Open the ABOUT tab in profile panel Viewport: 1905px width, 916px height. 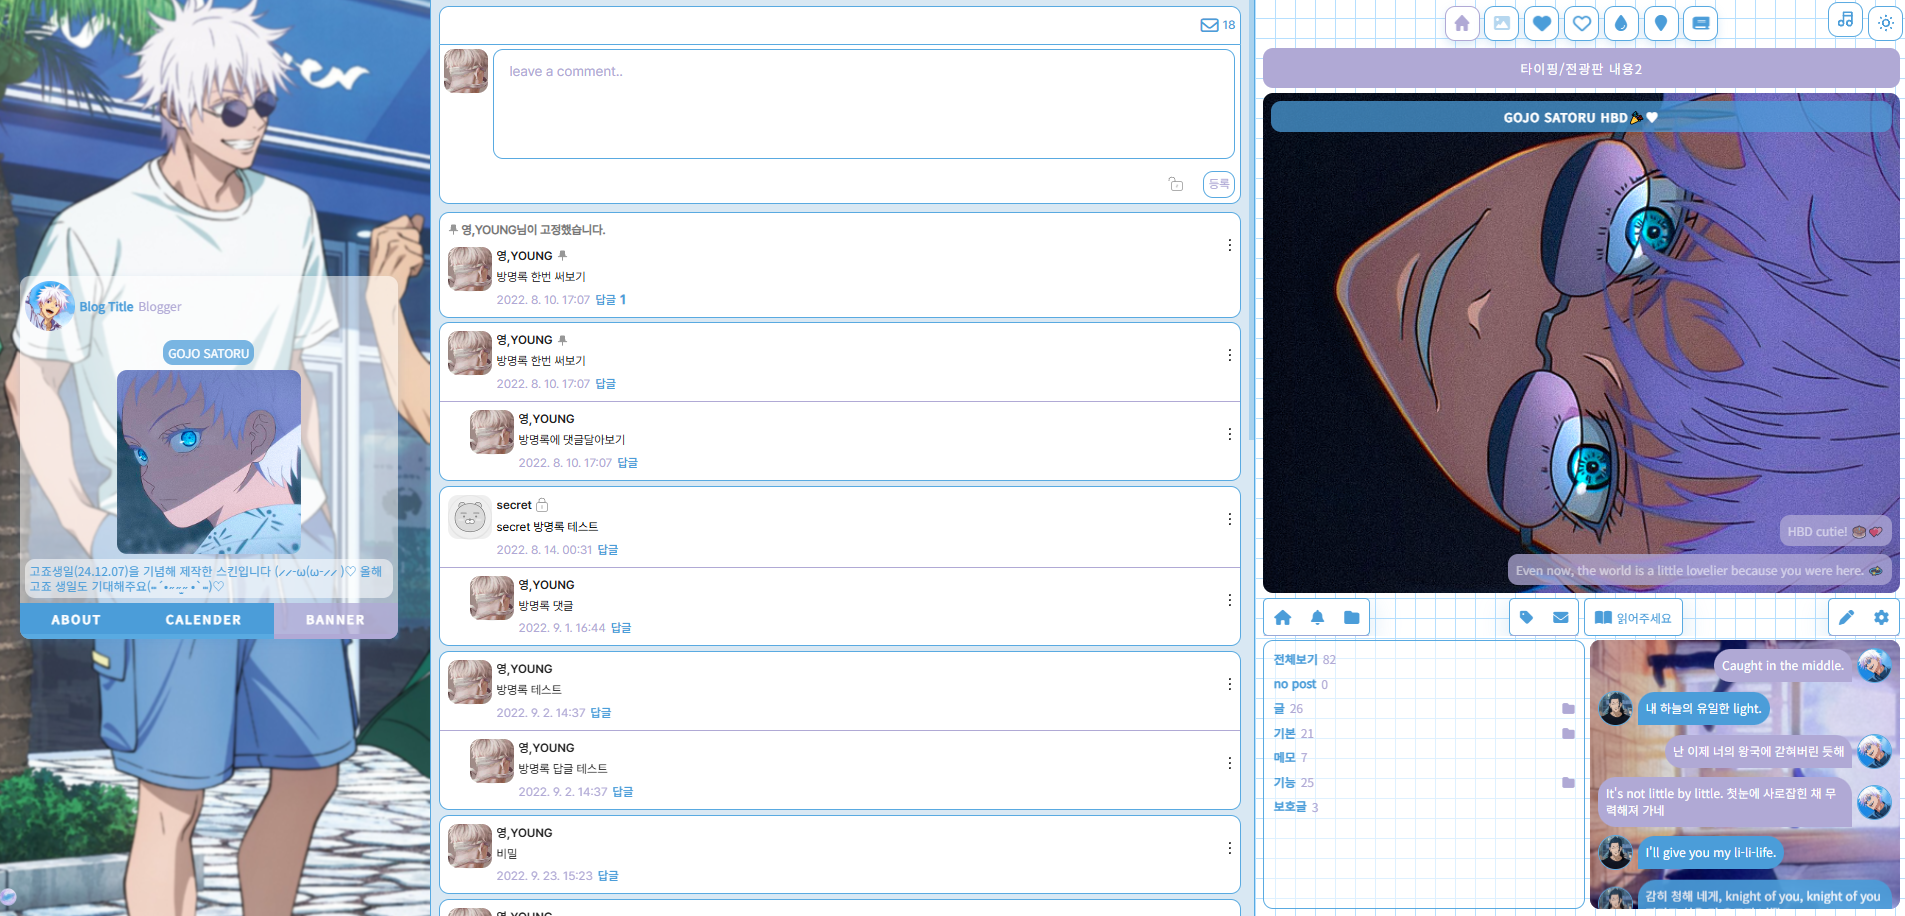(x=76, y=620)
